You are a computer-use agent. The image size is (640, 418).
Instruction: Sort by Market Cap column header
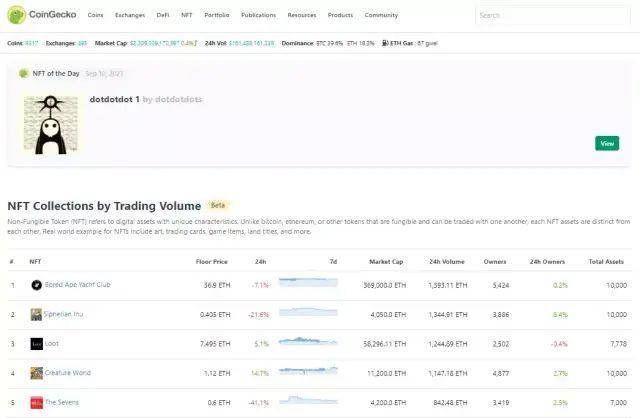point(386,262)
